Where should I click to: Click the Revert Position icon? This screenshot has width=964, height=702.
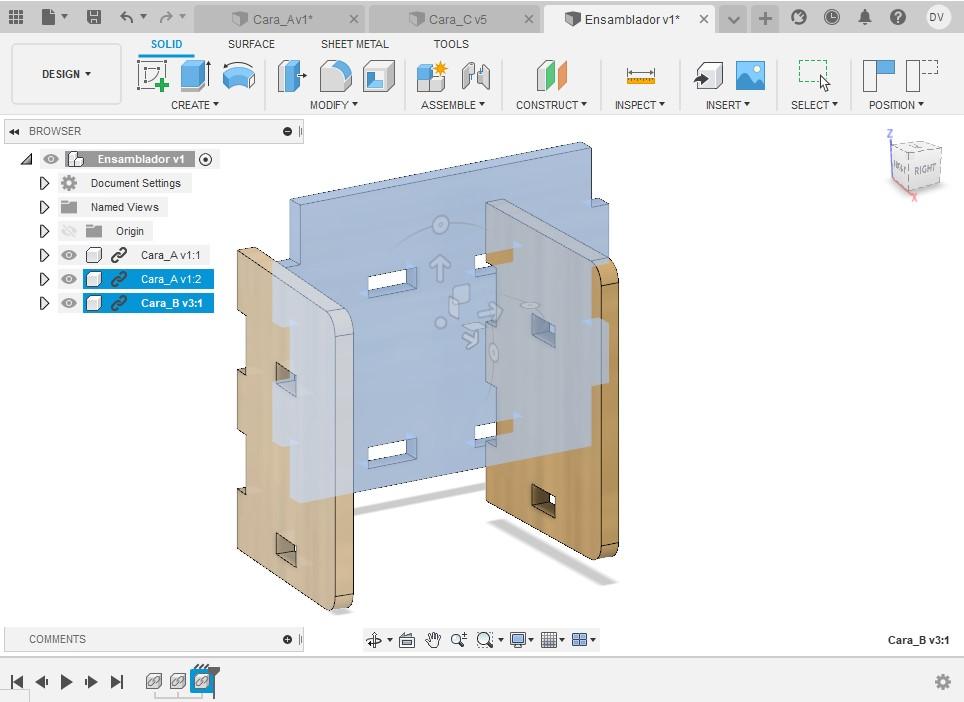pos(922,76)
